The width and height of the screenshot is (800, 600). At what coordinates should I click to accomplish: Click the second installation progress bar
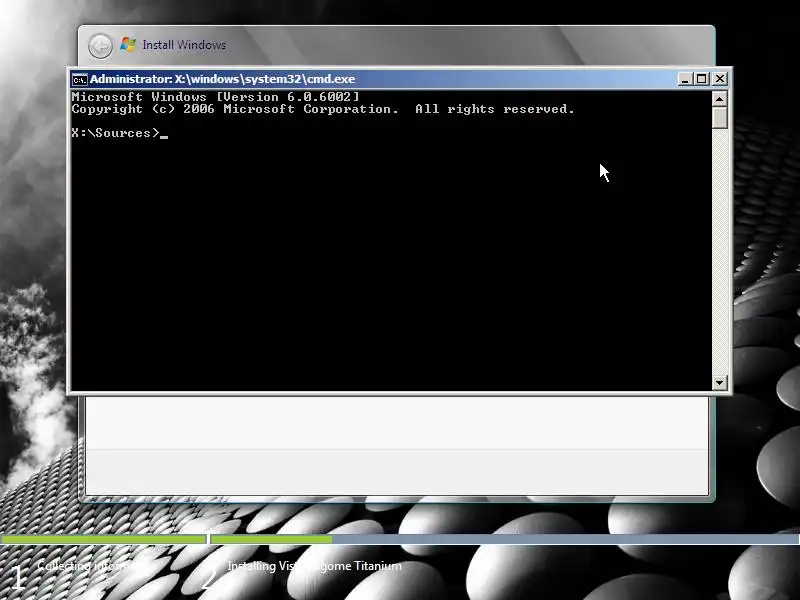click(505, 539)
